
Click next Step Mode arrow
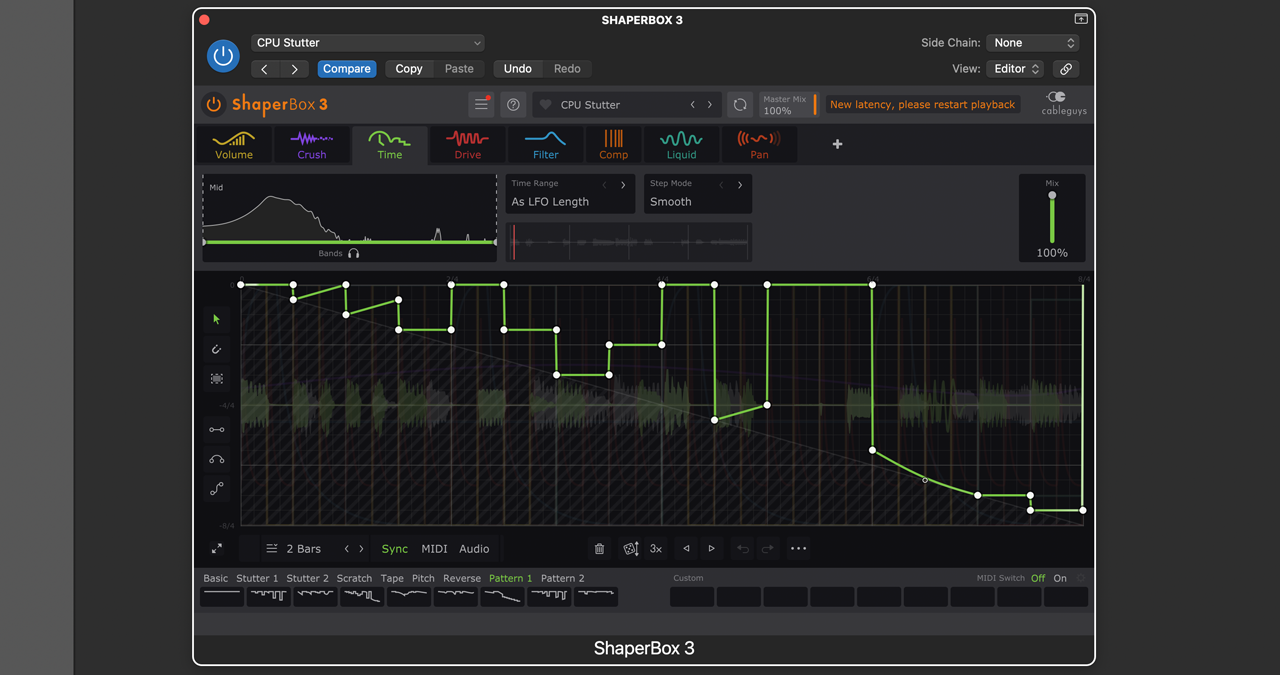pos(740,185)
